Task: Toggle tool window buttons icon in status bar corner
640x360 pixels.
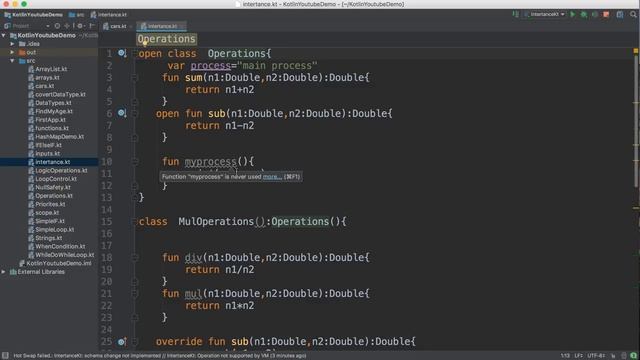Action: [5, 356]
